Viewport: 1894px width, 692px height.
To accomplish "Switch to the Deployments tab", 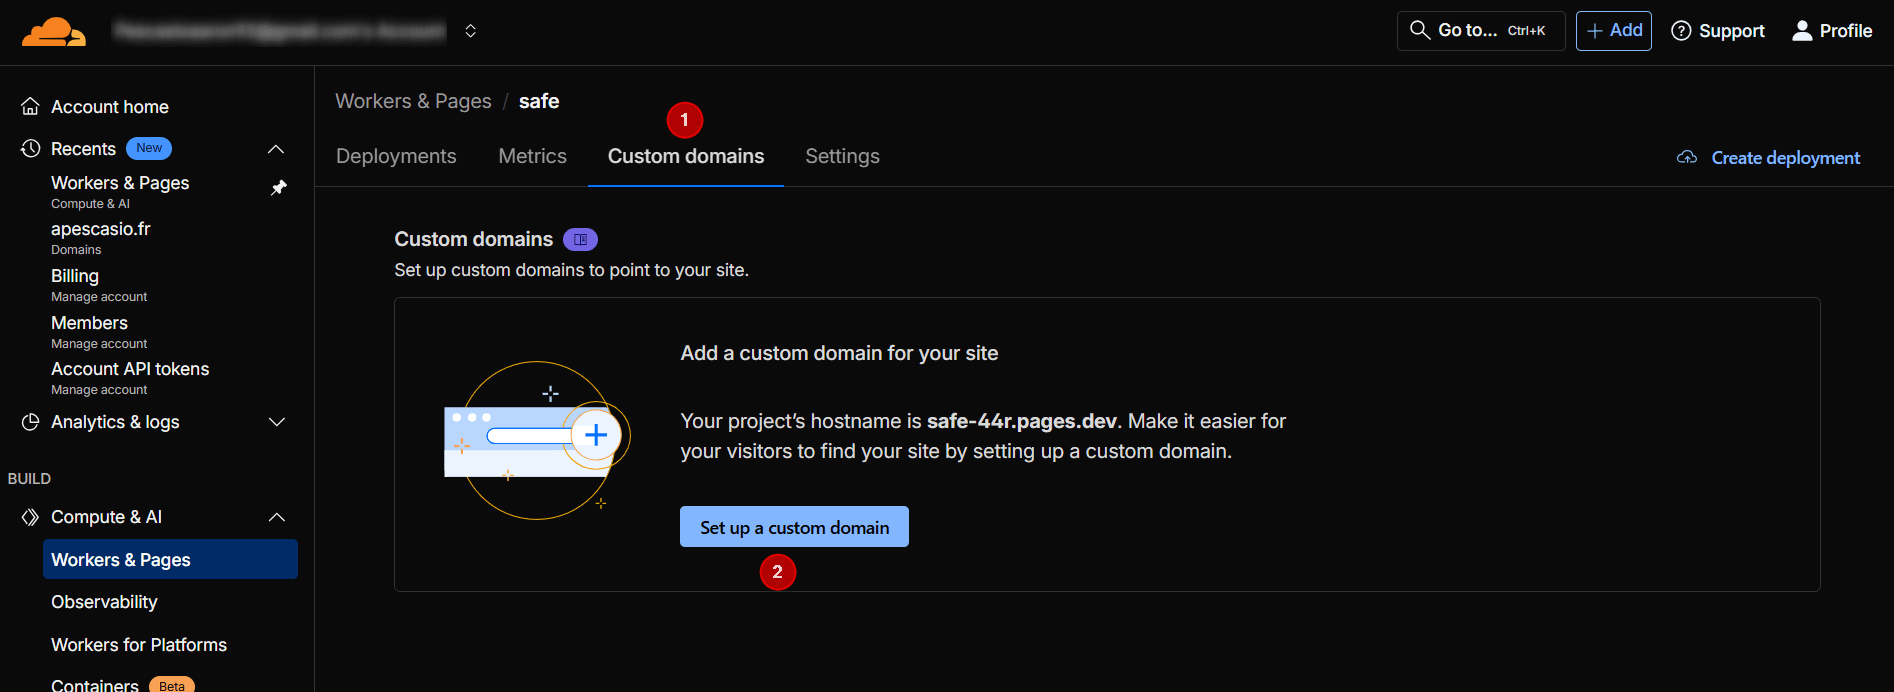I will pyautogui.click(x=396, y=156).
